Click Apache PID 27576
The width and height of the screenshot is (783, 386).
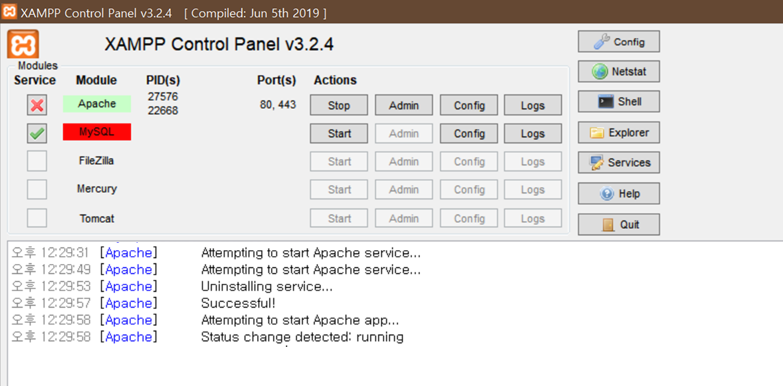tap(163, 96)
